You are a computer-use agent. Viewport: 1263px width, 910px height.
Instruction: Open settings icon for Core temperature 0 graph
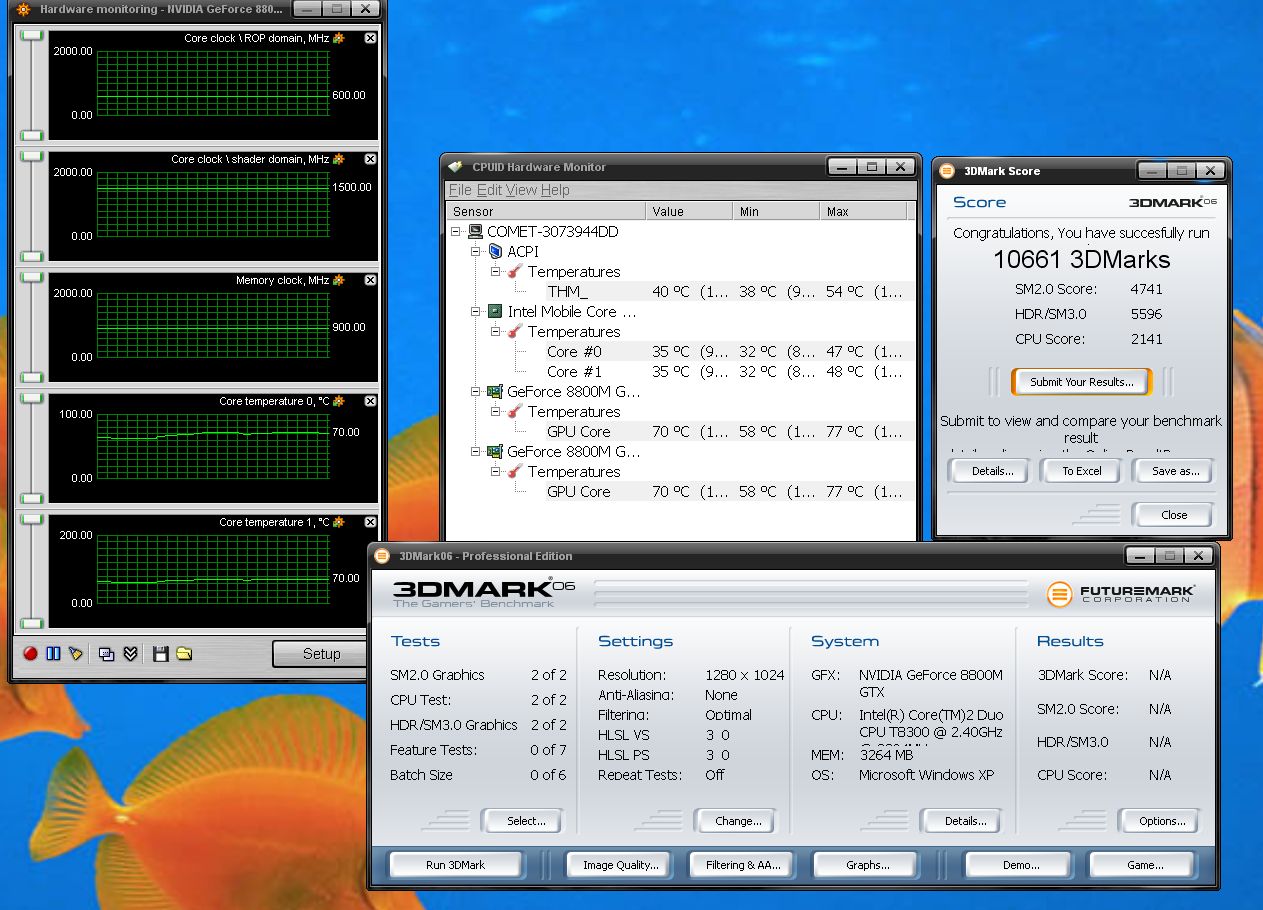(x=339, y=401)
